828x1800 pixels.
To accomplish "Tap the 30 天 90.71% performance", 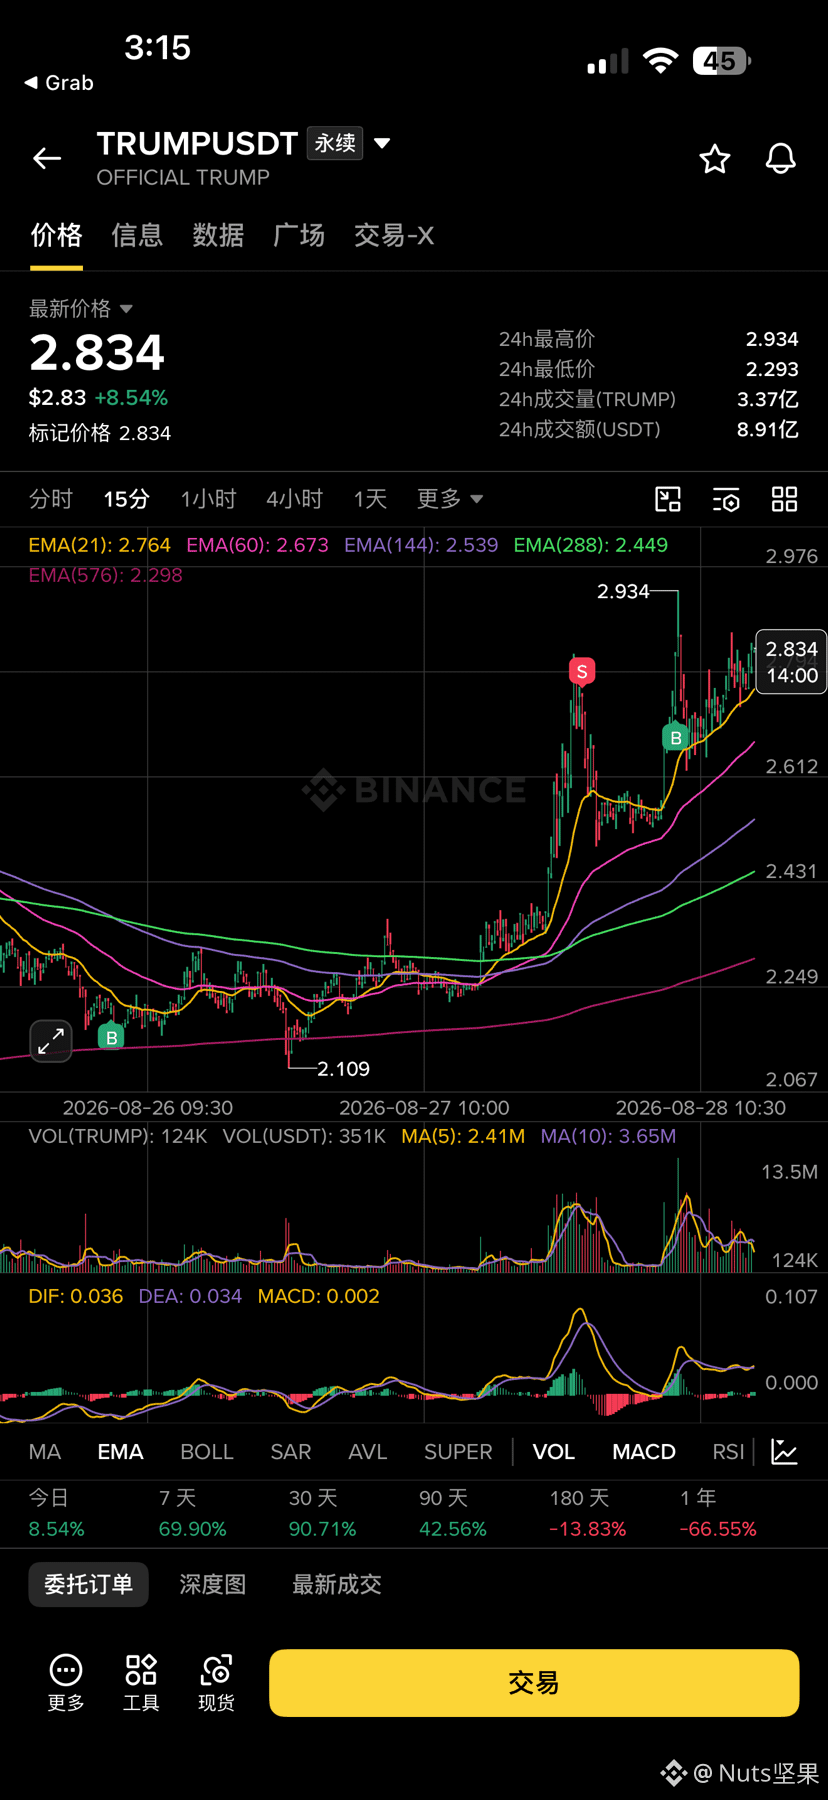I will click(323, 1513).
